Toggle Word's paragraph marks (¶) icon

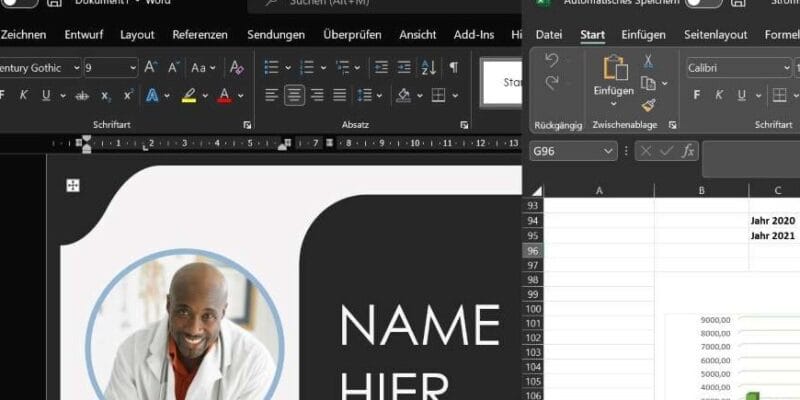pyautogui.click(x=453, y=67)
